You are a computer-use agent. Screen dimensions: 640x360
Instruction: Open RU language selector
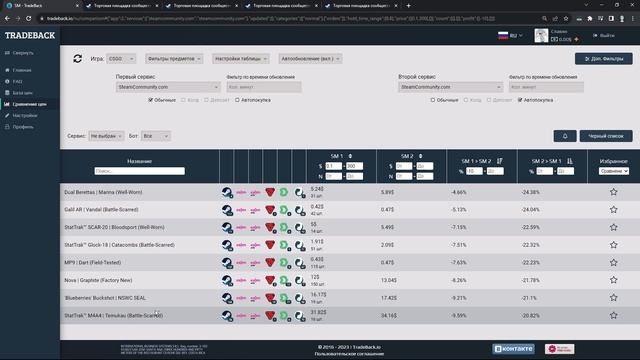point(510,36)
